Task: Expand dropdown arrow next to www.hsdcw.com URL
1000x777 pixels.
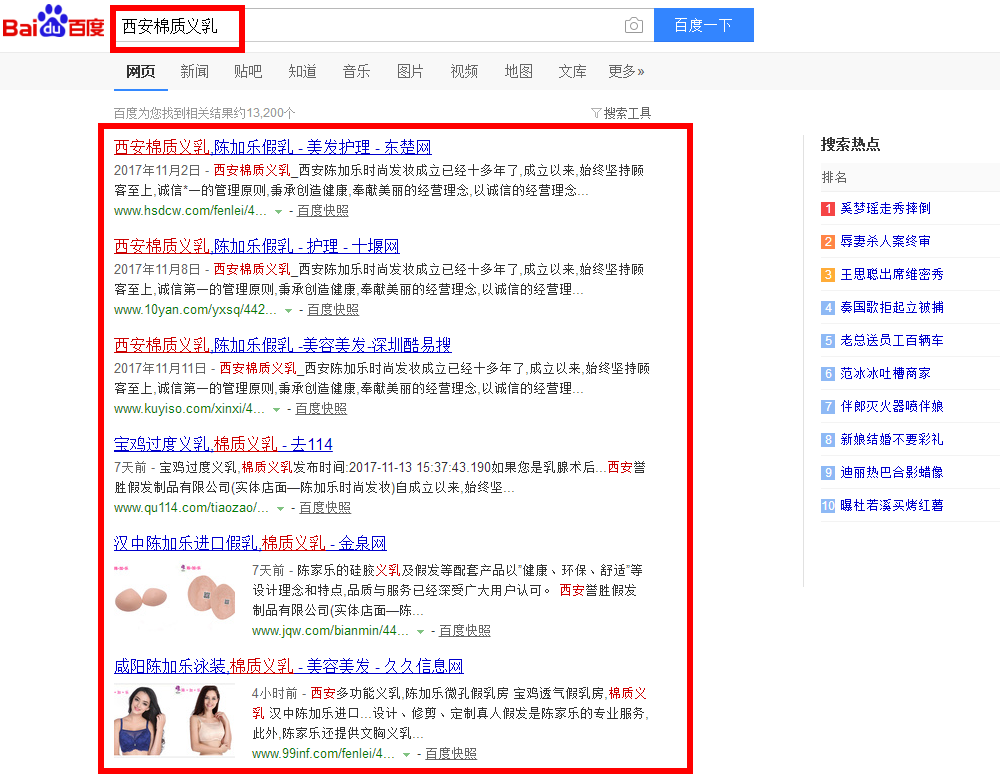Action: coord(278,211)
